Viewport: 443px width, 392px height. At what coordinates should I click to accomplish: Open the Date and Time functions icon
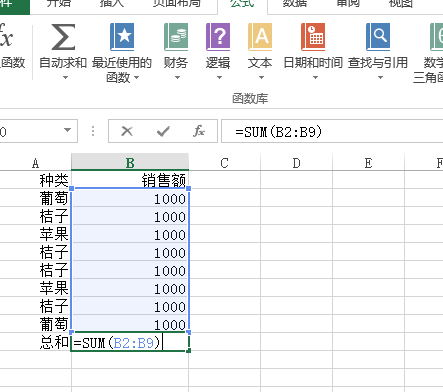coord(313,37)
